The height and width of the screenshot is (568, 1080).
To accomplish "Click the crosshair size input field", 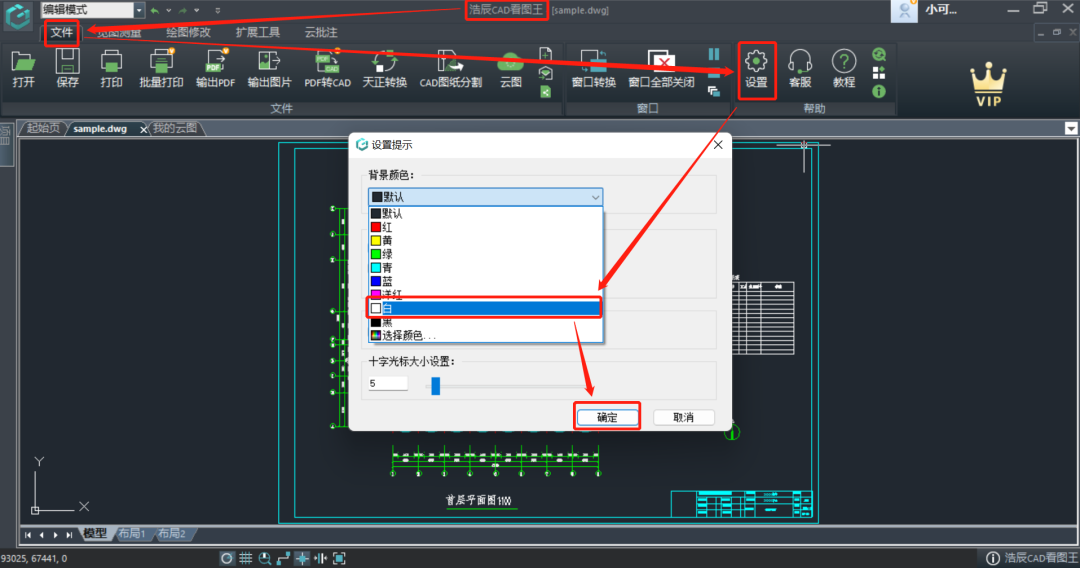I will pos(388,384).
